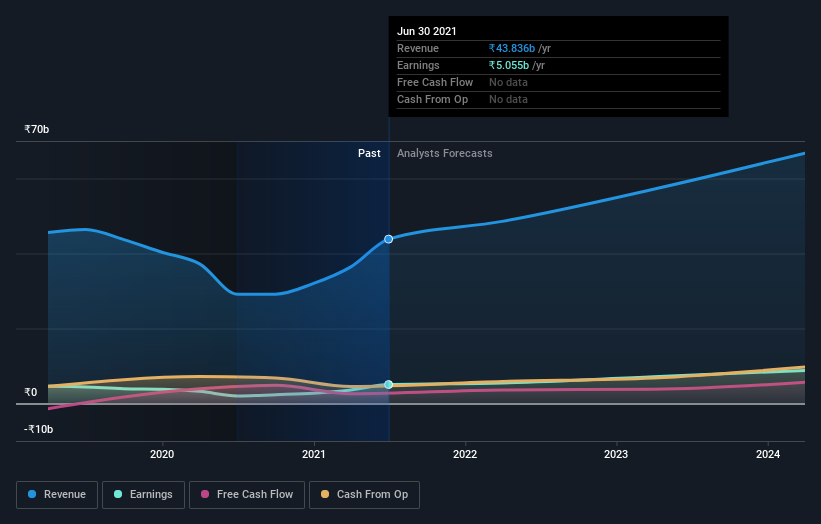Click the ₹43.836b revenue value in tooltip
821x524 pixels.
click(x=512, y=48)
